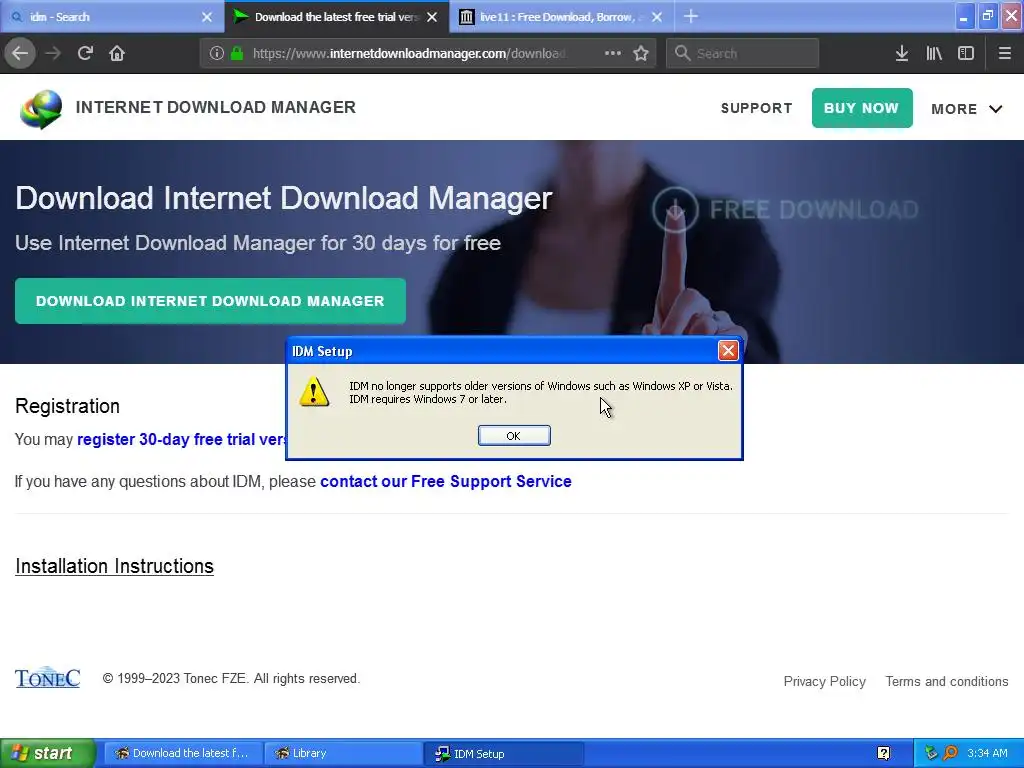Open the Firefox hamburger menu
Image resolution: width=1024 pixels, height=768 pixels.
point(1004,54)
